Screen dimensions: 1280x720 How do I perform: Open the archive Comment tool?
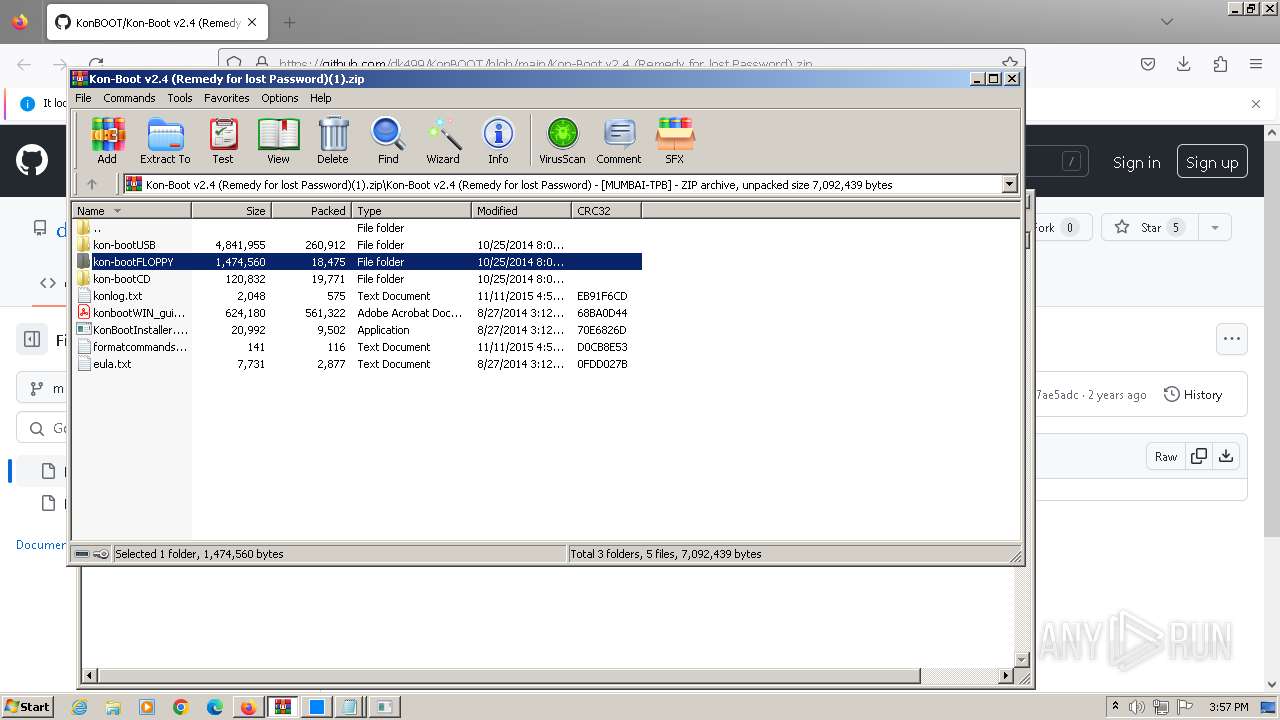tap(619, 140)
